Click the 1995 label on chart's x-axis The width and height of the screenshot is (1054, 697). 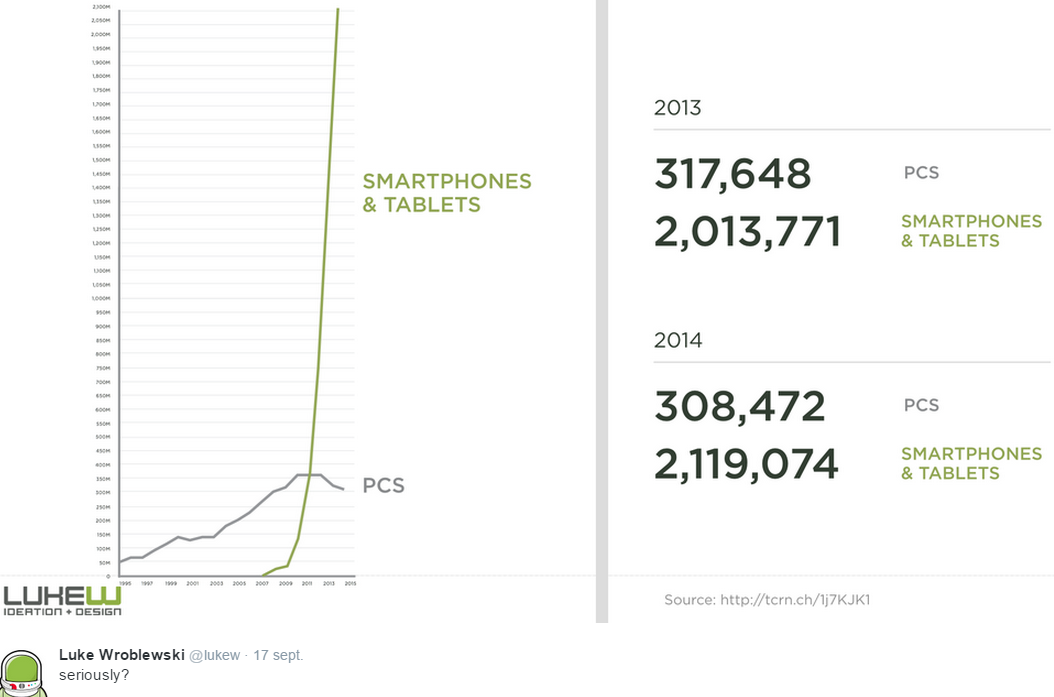125,582
